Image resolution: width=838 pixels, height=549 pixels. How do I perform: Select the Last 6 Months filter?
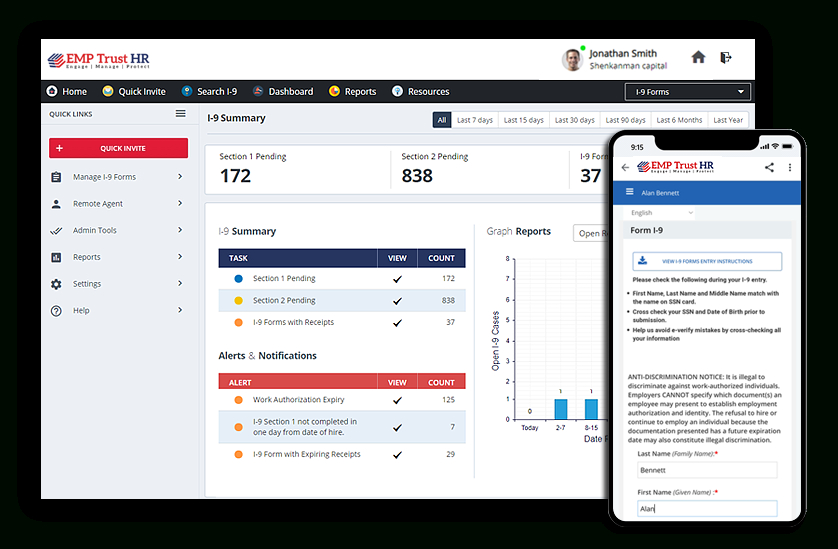click(679, 120)
